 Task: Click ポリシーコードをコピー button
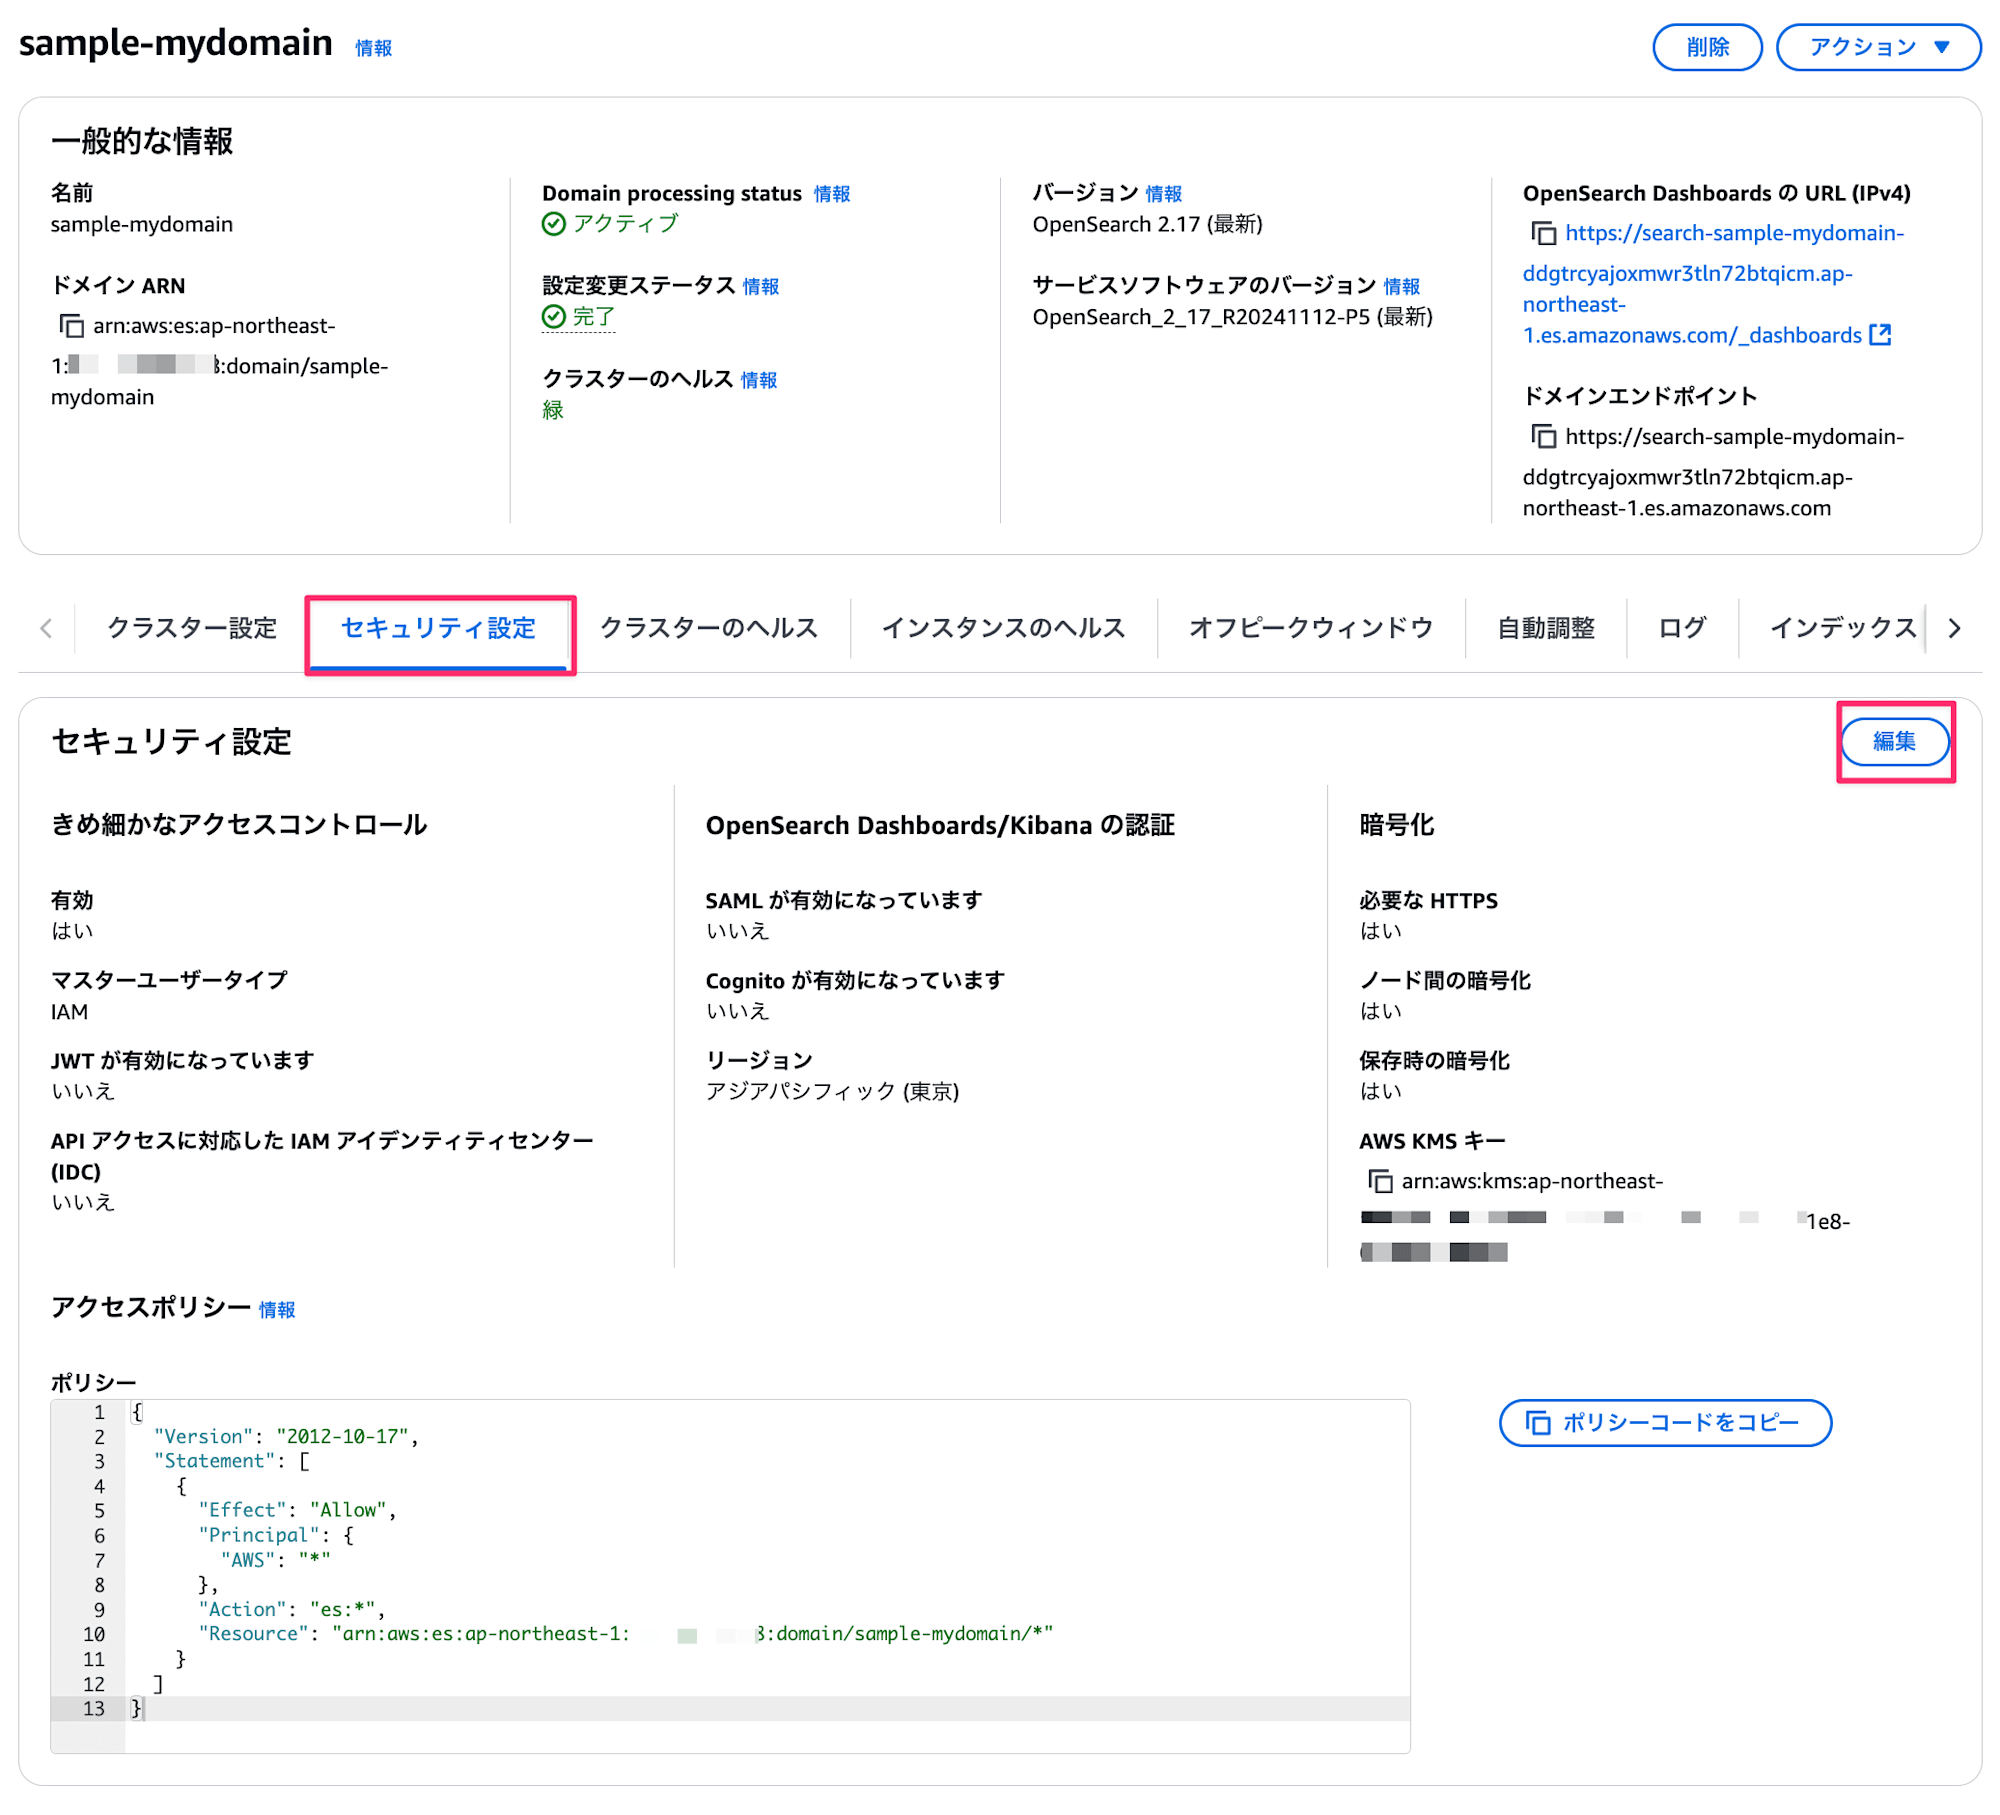click(1665, 1422)
